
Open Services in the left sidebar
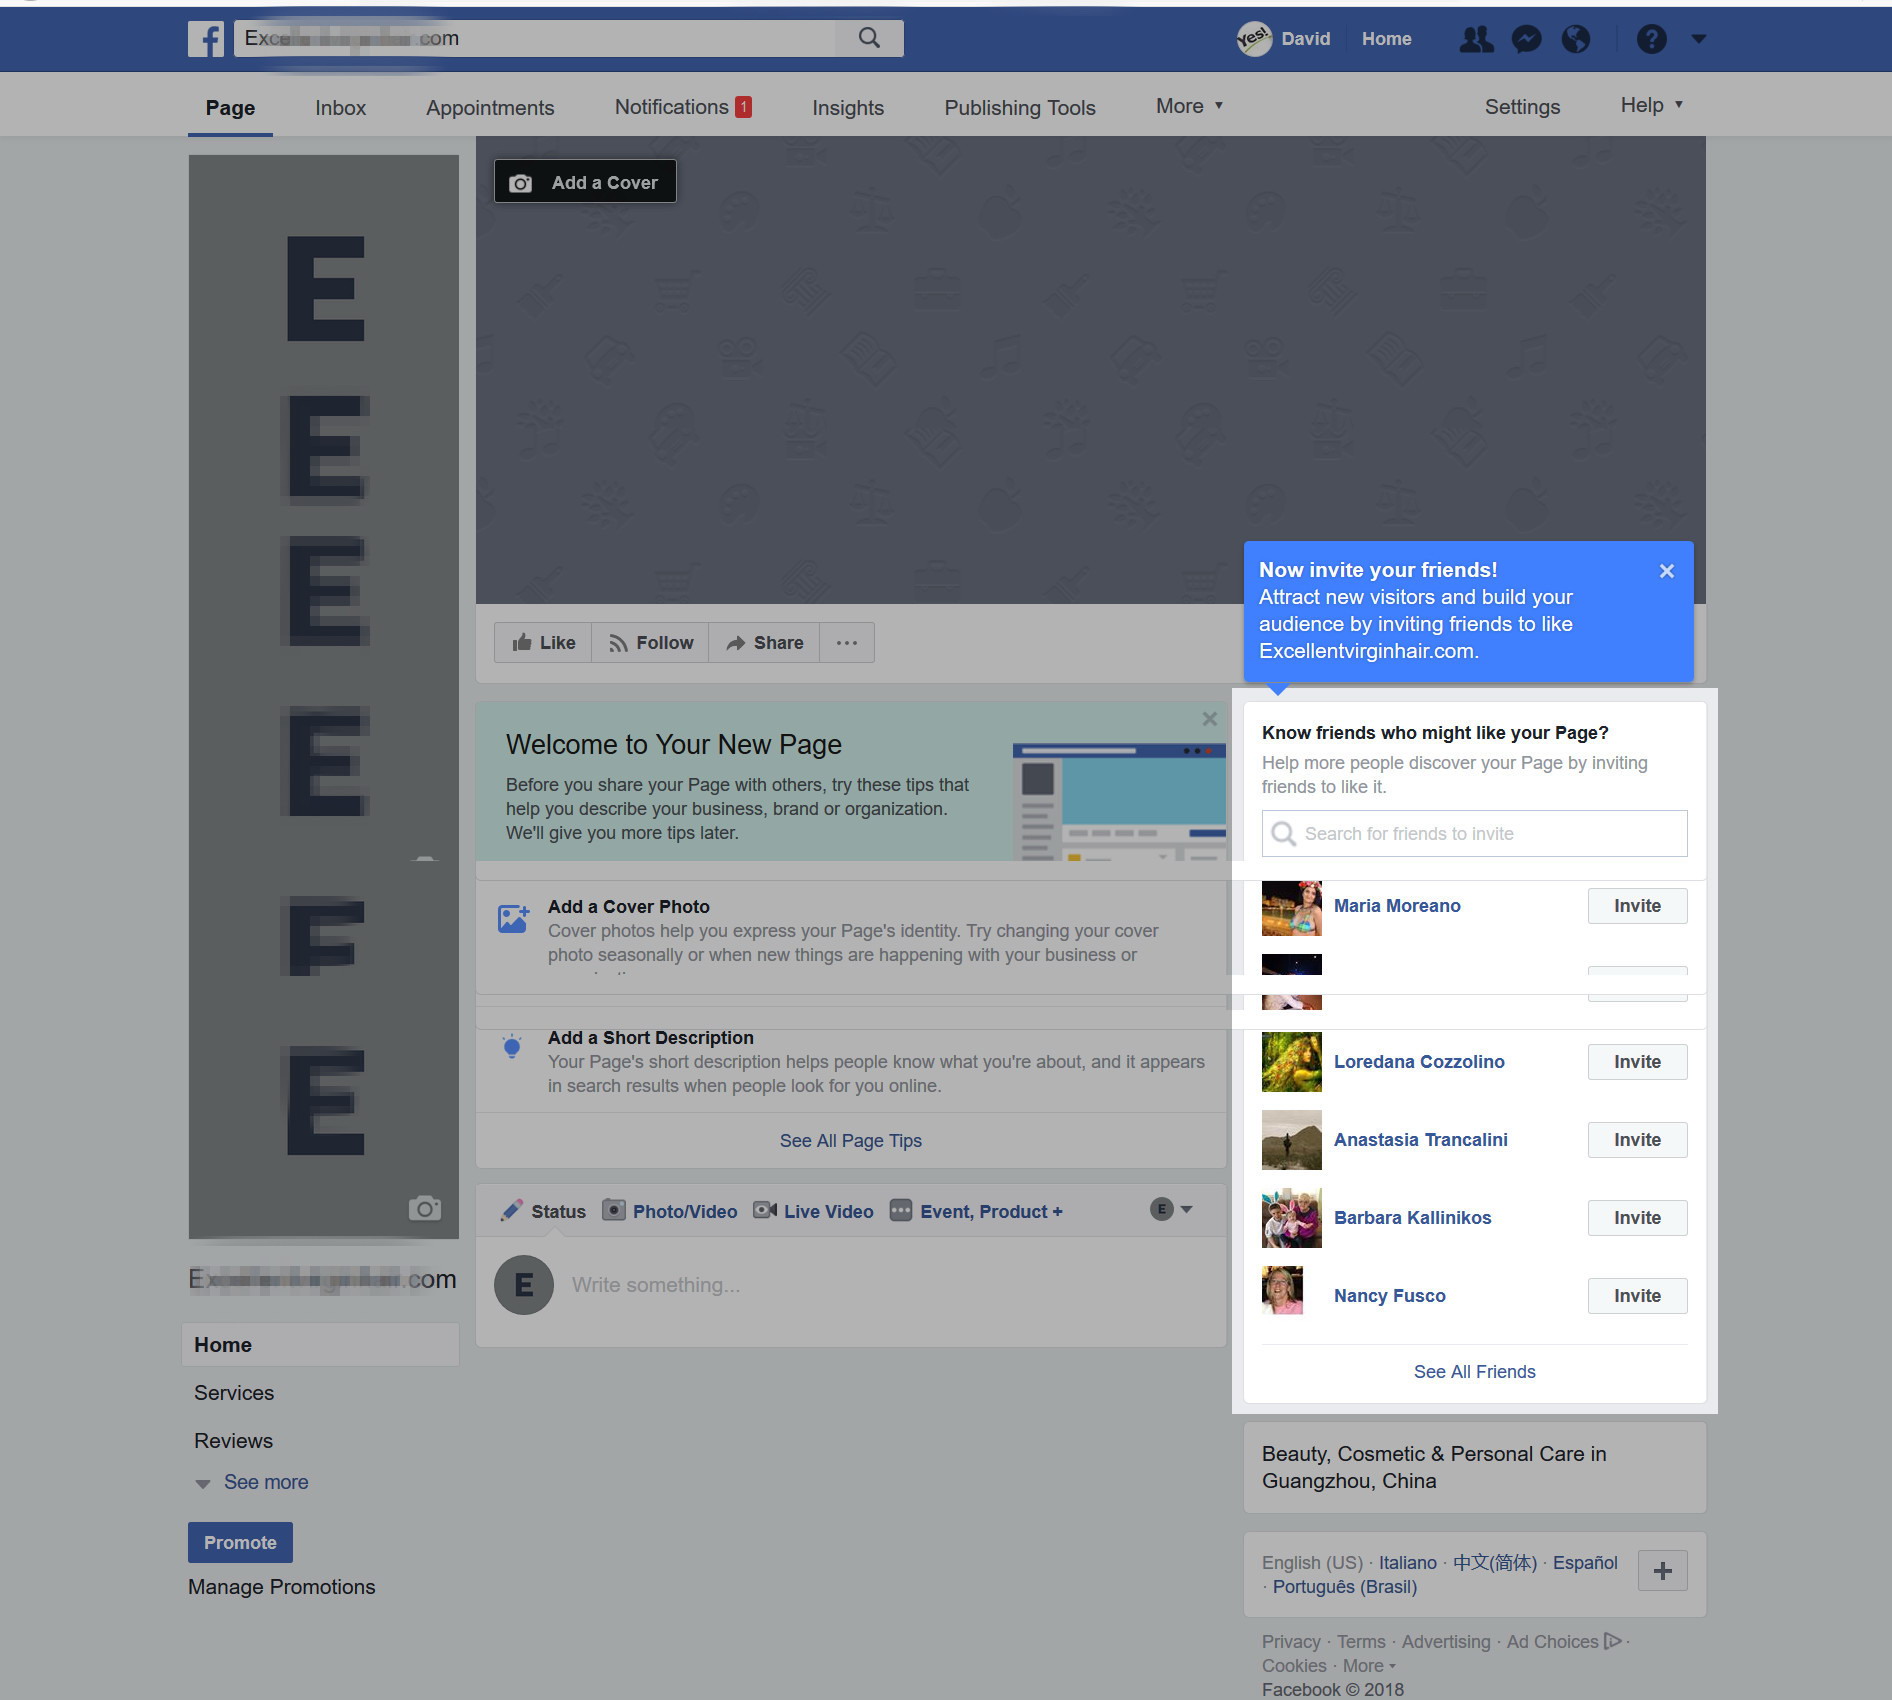[234, 1393]
